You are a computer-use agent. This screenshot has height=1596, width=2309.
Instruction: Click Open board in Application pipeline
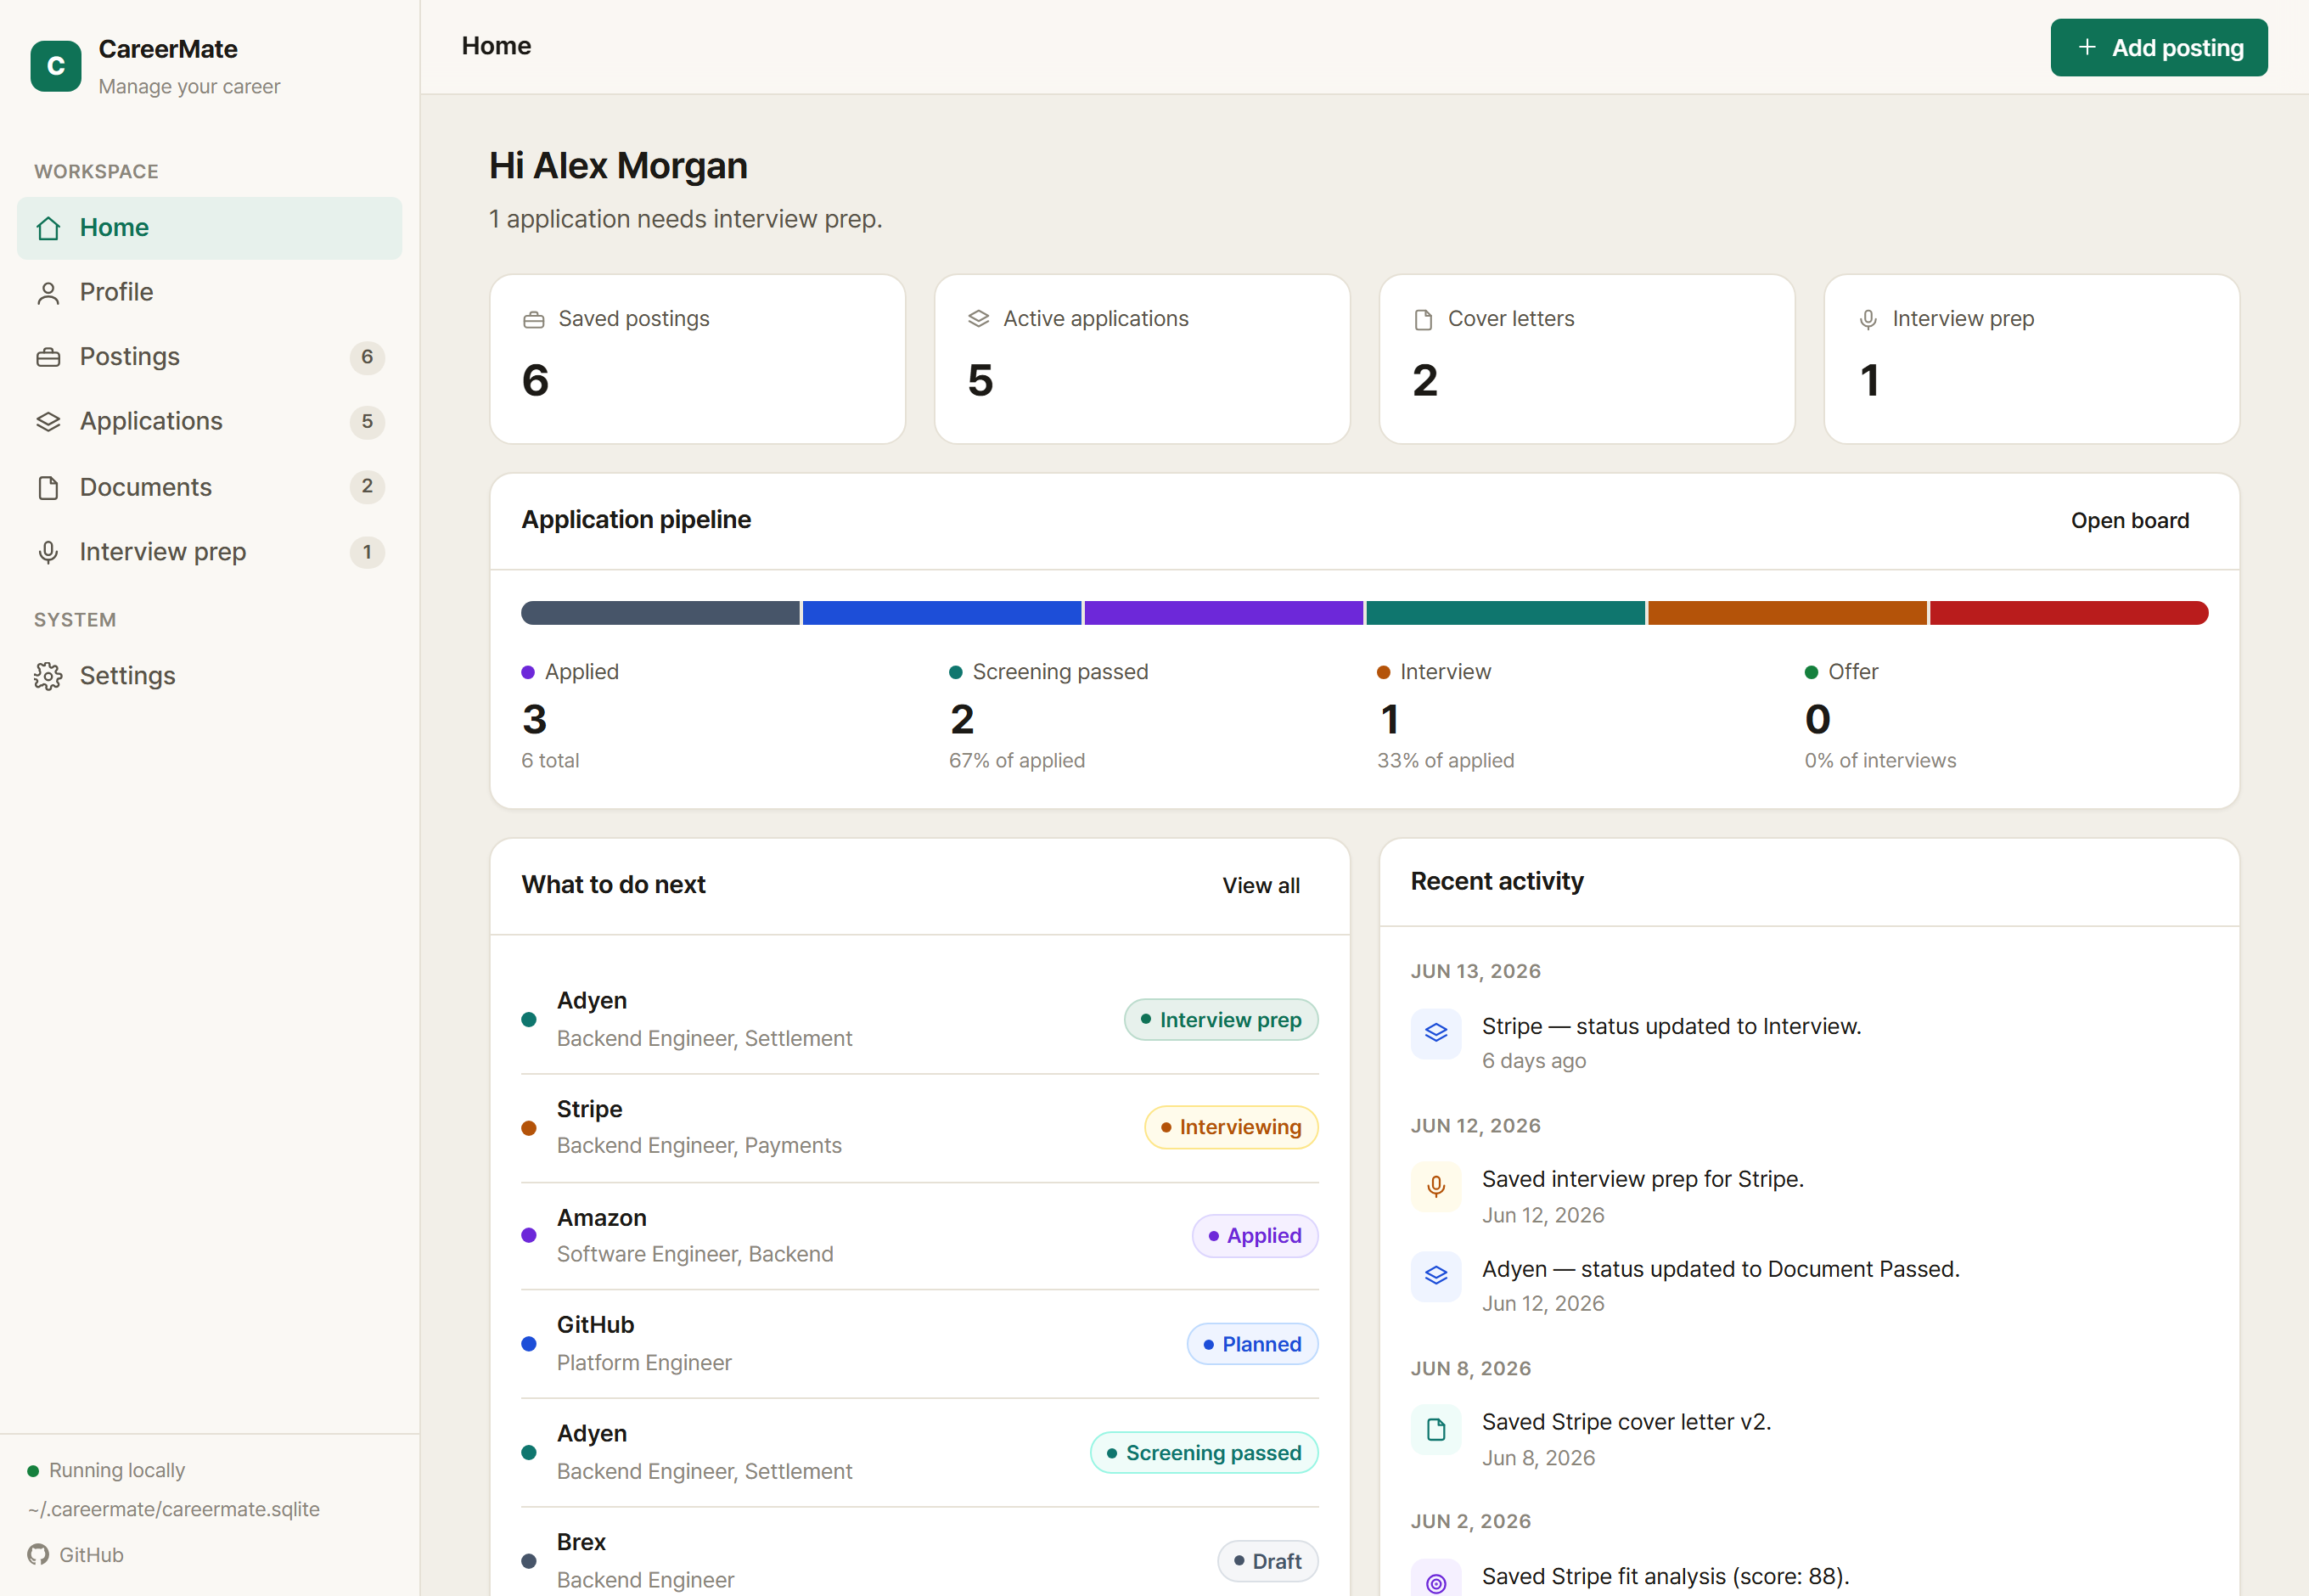[x=2129, y=520]
